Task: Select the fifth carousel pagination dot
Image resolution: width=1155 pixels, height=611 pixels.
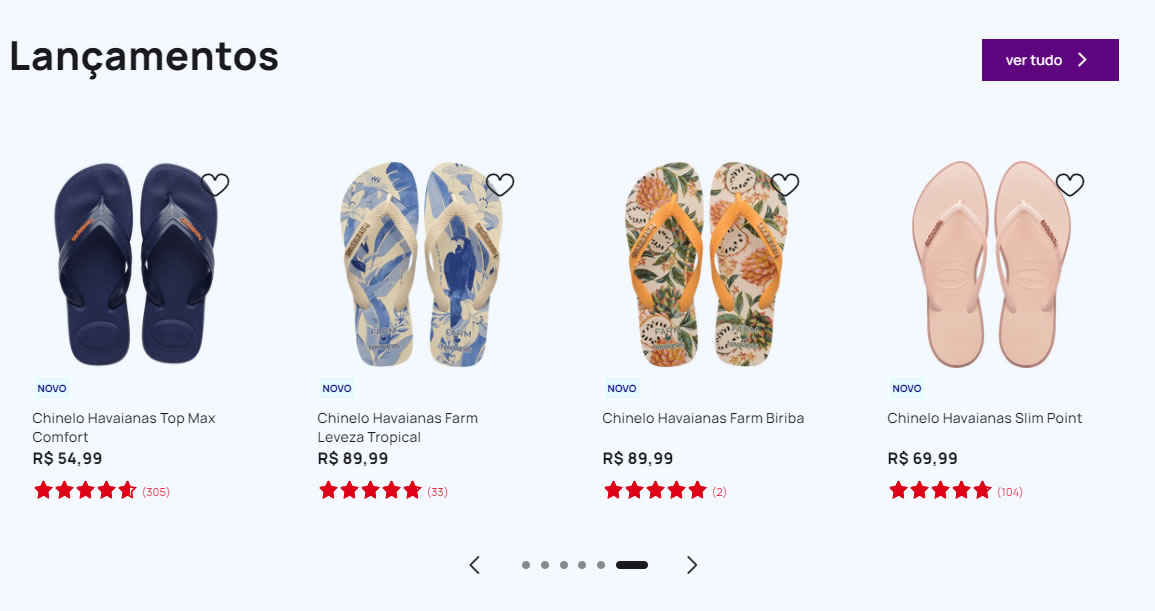Action: pyautogui.click(x=601, y=565)
